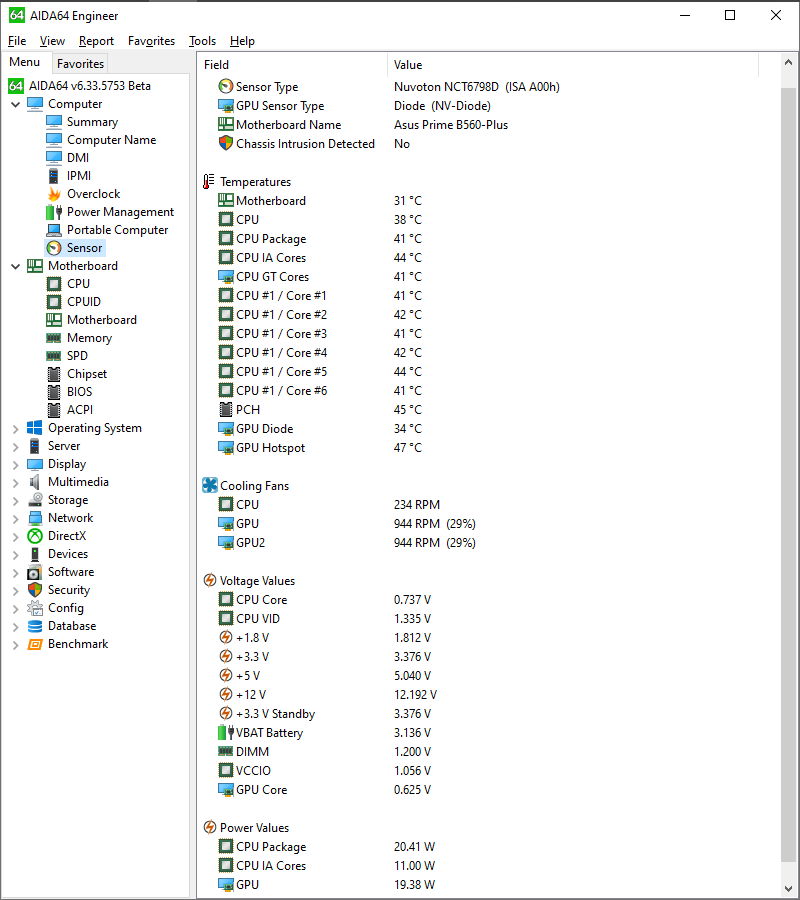Viewport: 800px width, 900px height.
Task: Open the View menu
Action: tap(52, 41)
